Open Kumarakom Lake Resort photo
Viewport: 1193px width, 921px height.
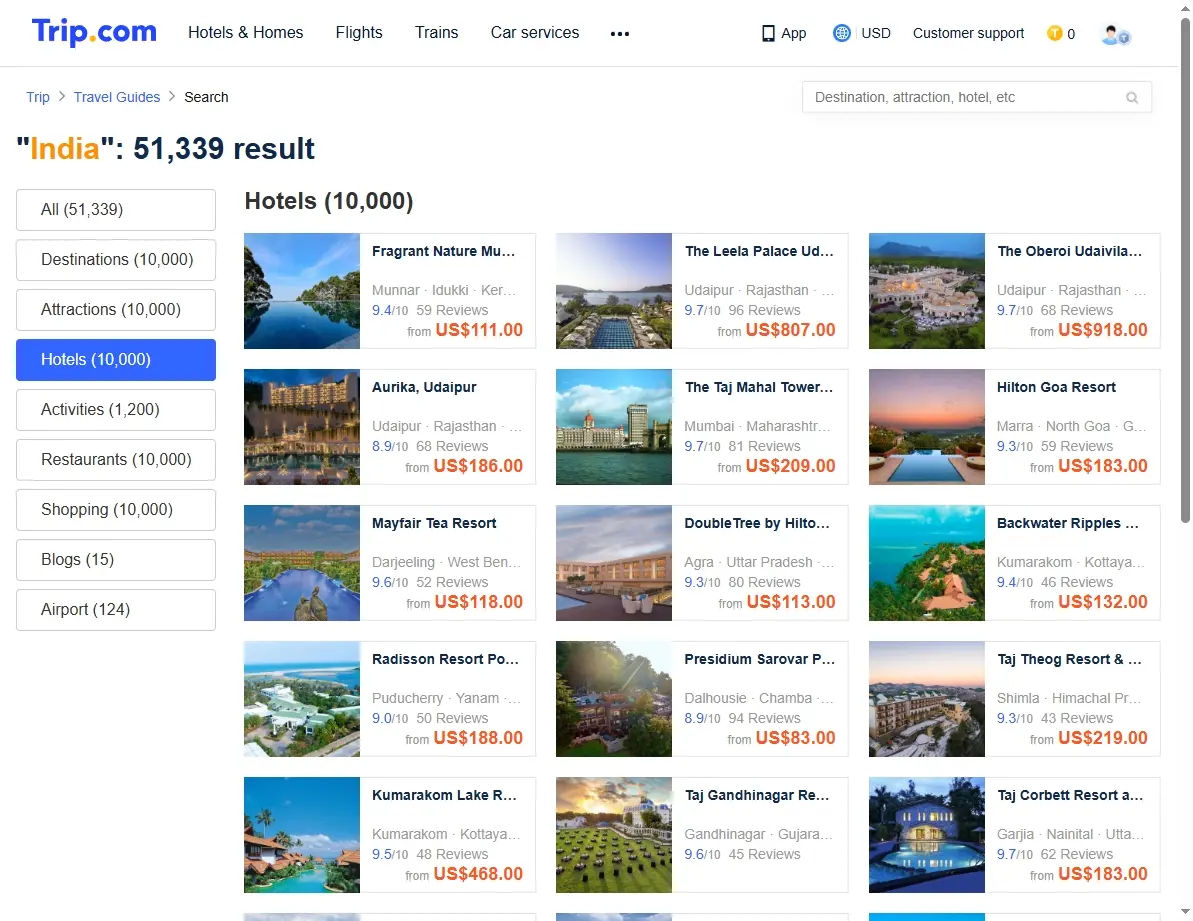302,835
